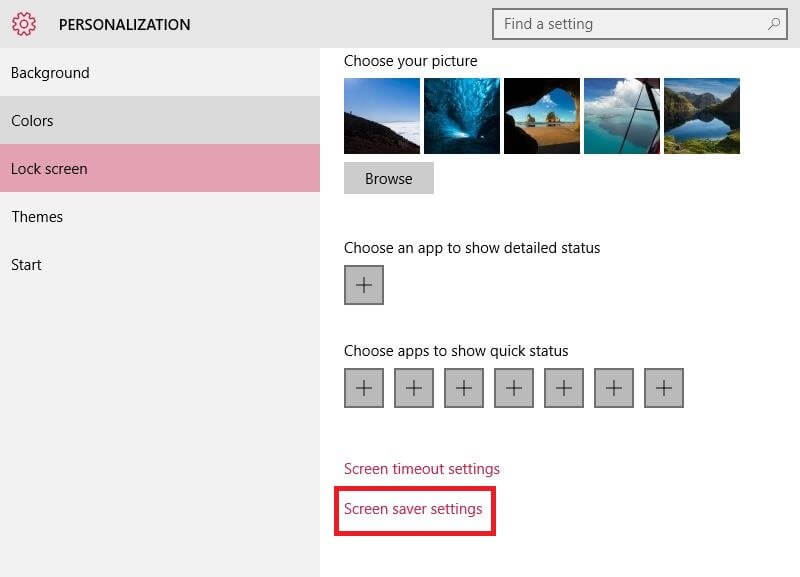800x577 pixels.
Task: Choose the turquoise sea and clouds picture
Action: coord(622,116)
